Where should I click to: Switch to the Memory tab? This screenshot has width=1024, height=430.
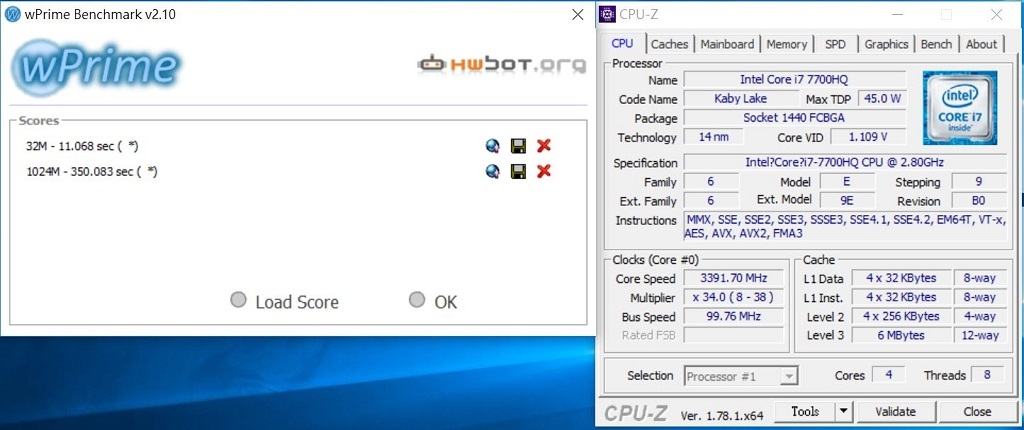click(786, 44)
